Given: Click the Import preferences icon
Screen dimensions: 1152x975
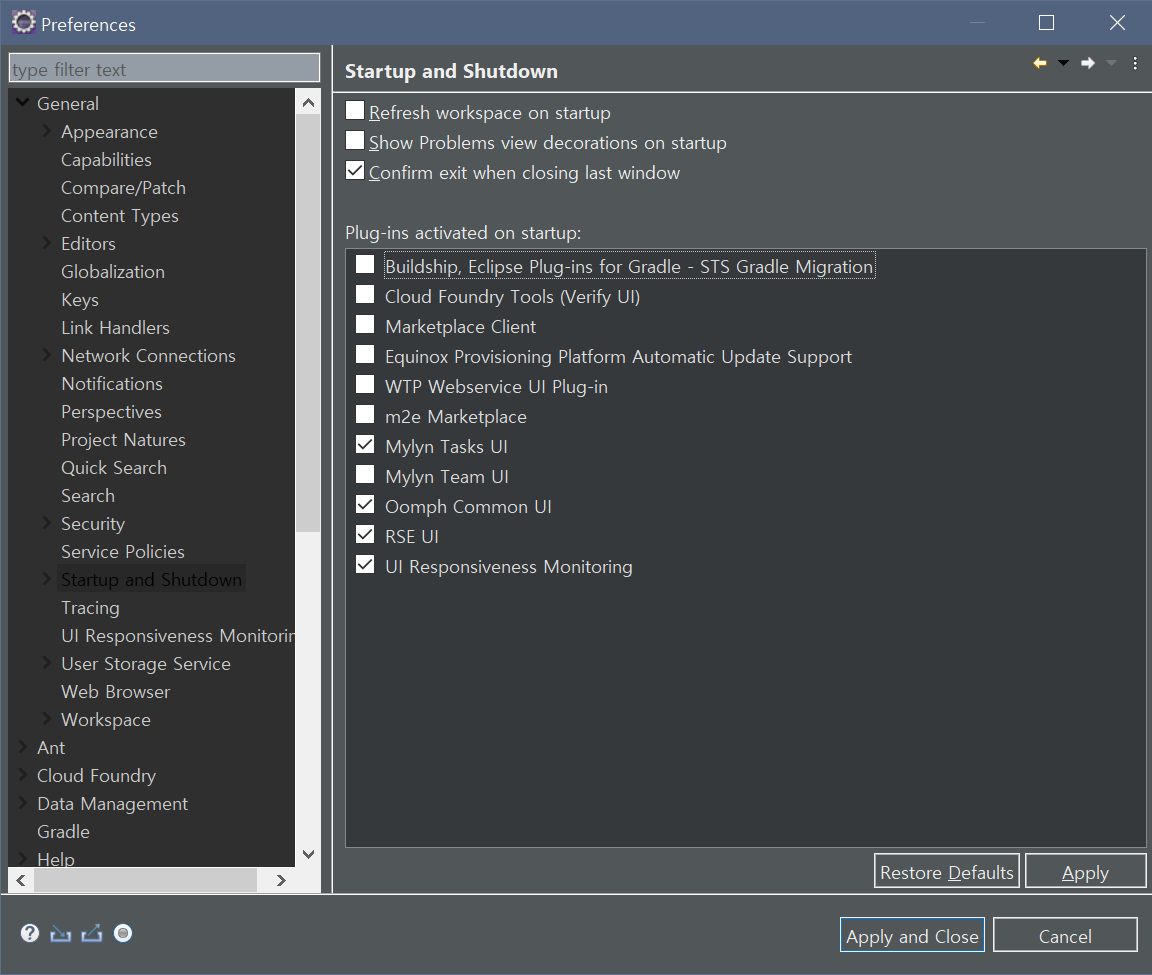Looking at the screenshot, I should (x=60, y=933).
